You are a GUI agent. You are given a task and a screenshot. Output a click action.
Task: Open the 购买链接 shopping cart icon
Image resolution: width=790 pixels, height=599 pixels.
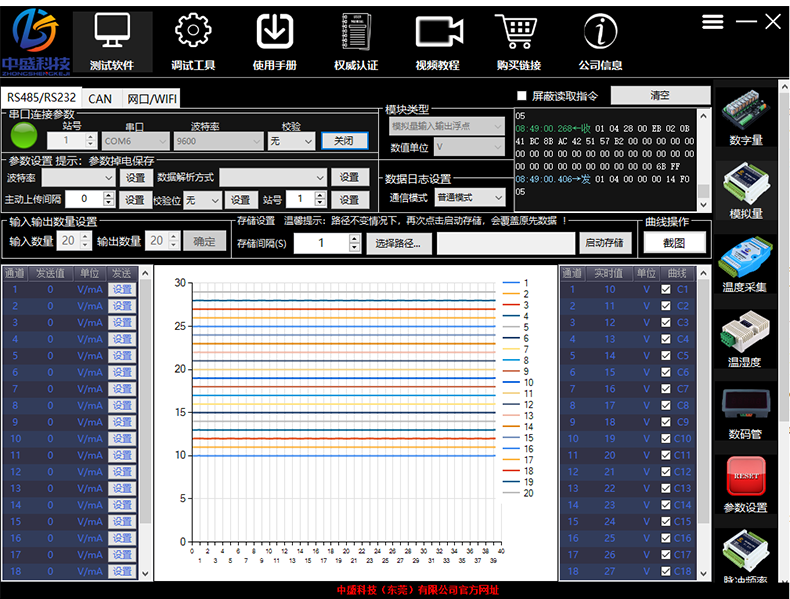click(517, 32)
